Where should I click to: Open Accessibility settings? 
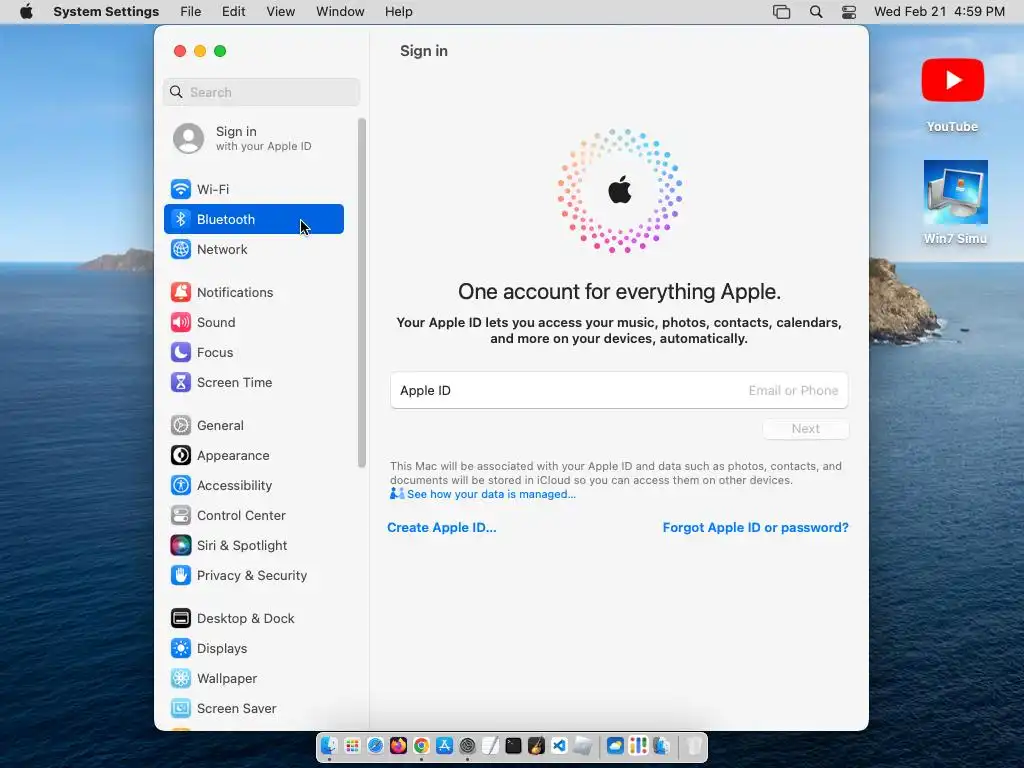tap(253, 486)
